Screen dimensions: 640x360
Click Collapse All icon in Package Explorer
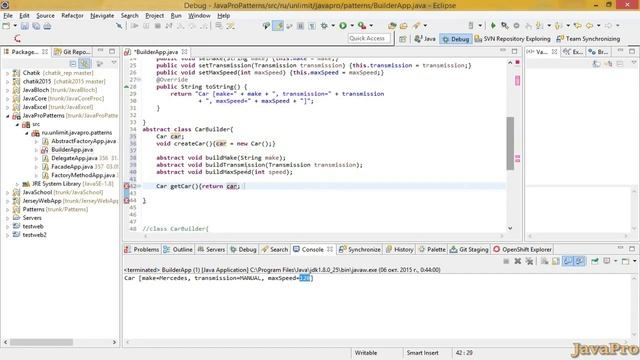click(73, 63)
